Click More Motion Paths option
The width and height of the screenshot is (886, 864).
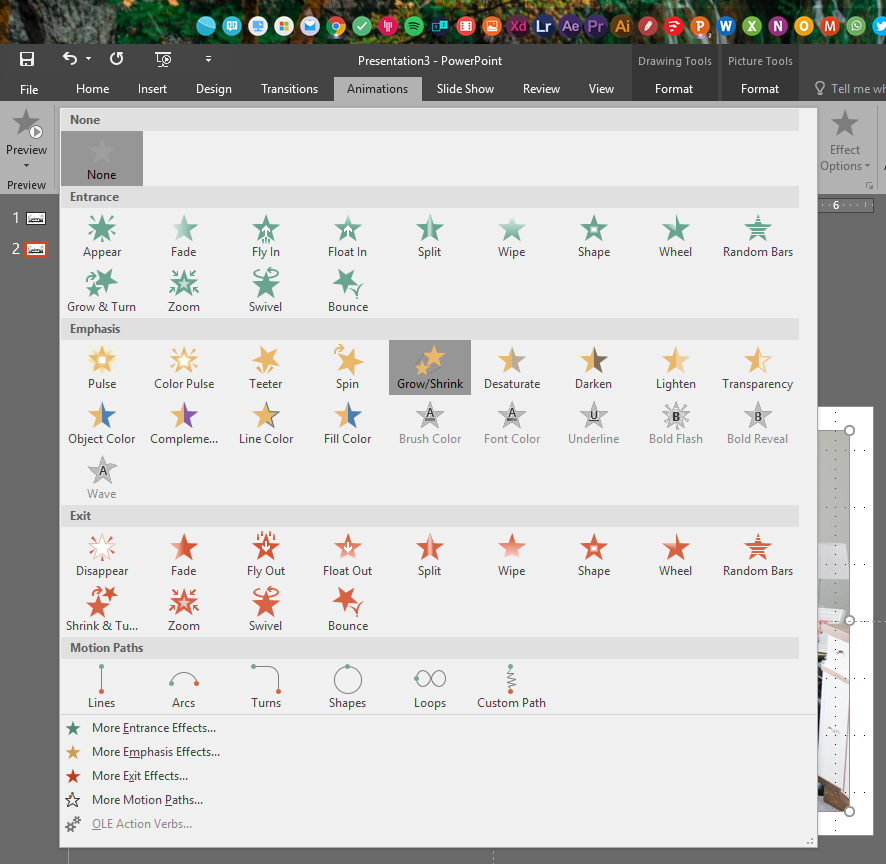pyautogui.click(x=147, y=800)
